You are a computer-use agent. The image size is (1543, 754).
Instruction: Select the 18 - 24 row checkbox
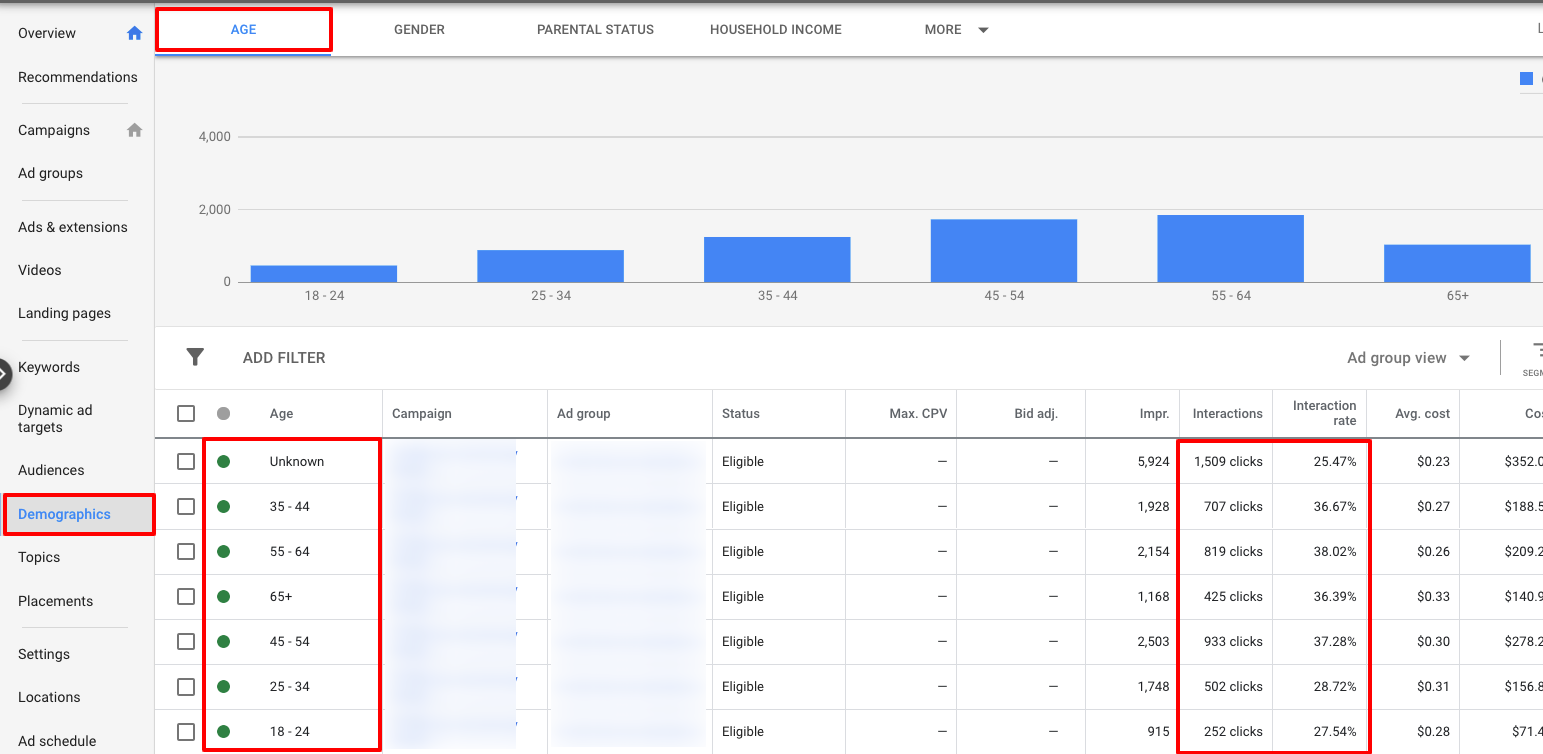click(x=186, y=731)
